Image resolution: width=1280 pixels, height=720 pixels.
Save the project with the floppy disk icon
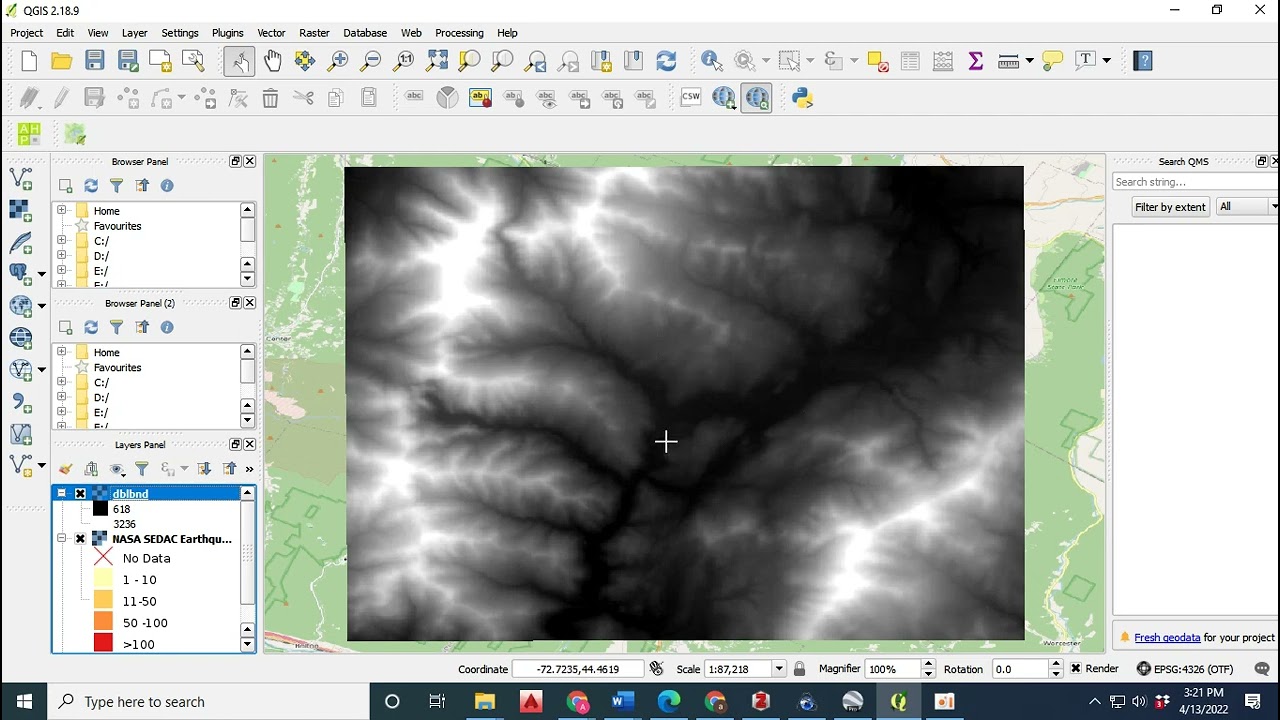coord(95,61)
